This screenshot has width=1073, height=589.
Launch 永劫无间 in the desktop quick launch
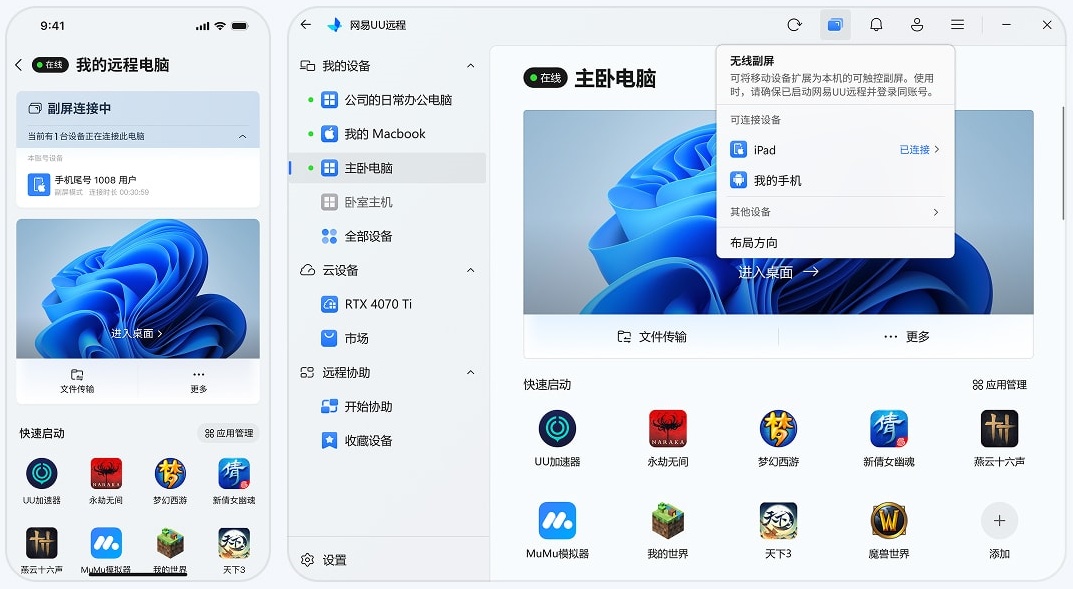tap(667, 429)
